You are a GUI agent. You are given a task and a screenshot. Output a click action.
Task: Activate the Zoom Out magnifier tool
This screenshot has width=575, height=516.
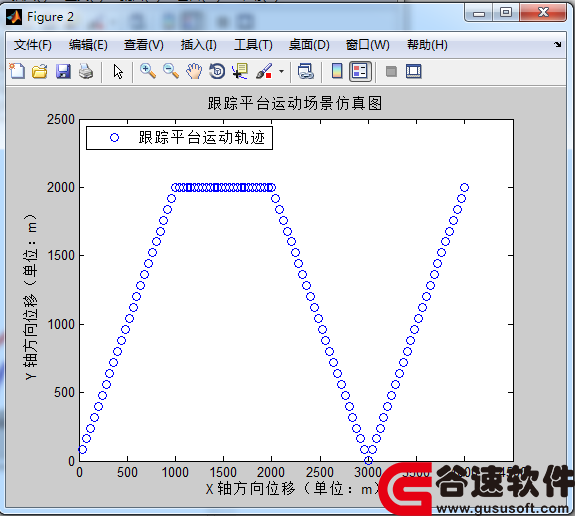click(x=171, y=71)
